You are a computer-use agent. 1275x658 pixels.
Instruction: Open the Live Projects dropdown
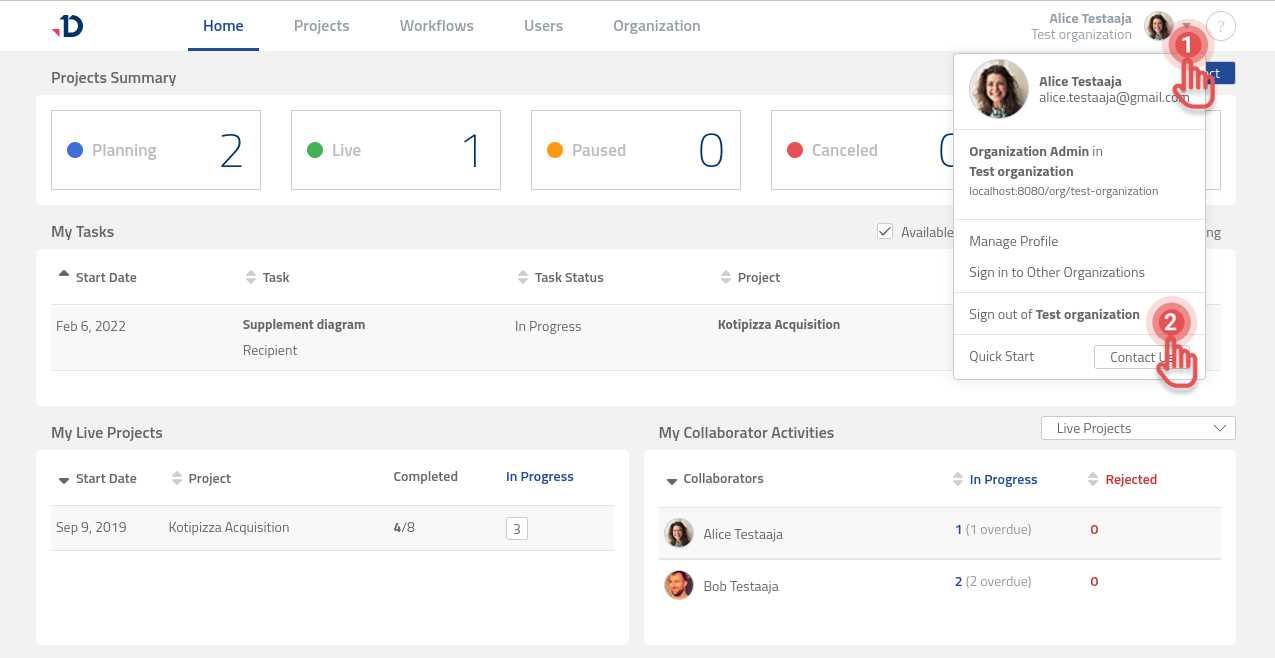(1138, 428)
